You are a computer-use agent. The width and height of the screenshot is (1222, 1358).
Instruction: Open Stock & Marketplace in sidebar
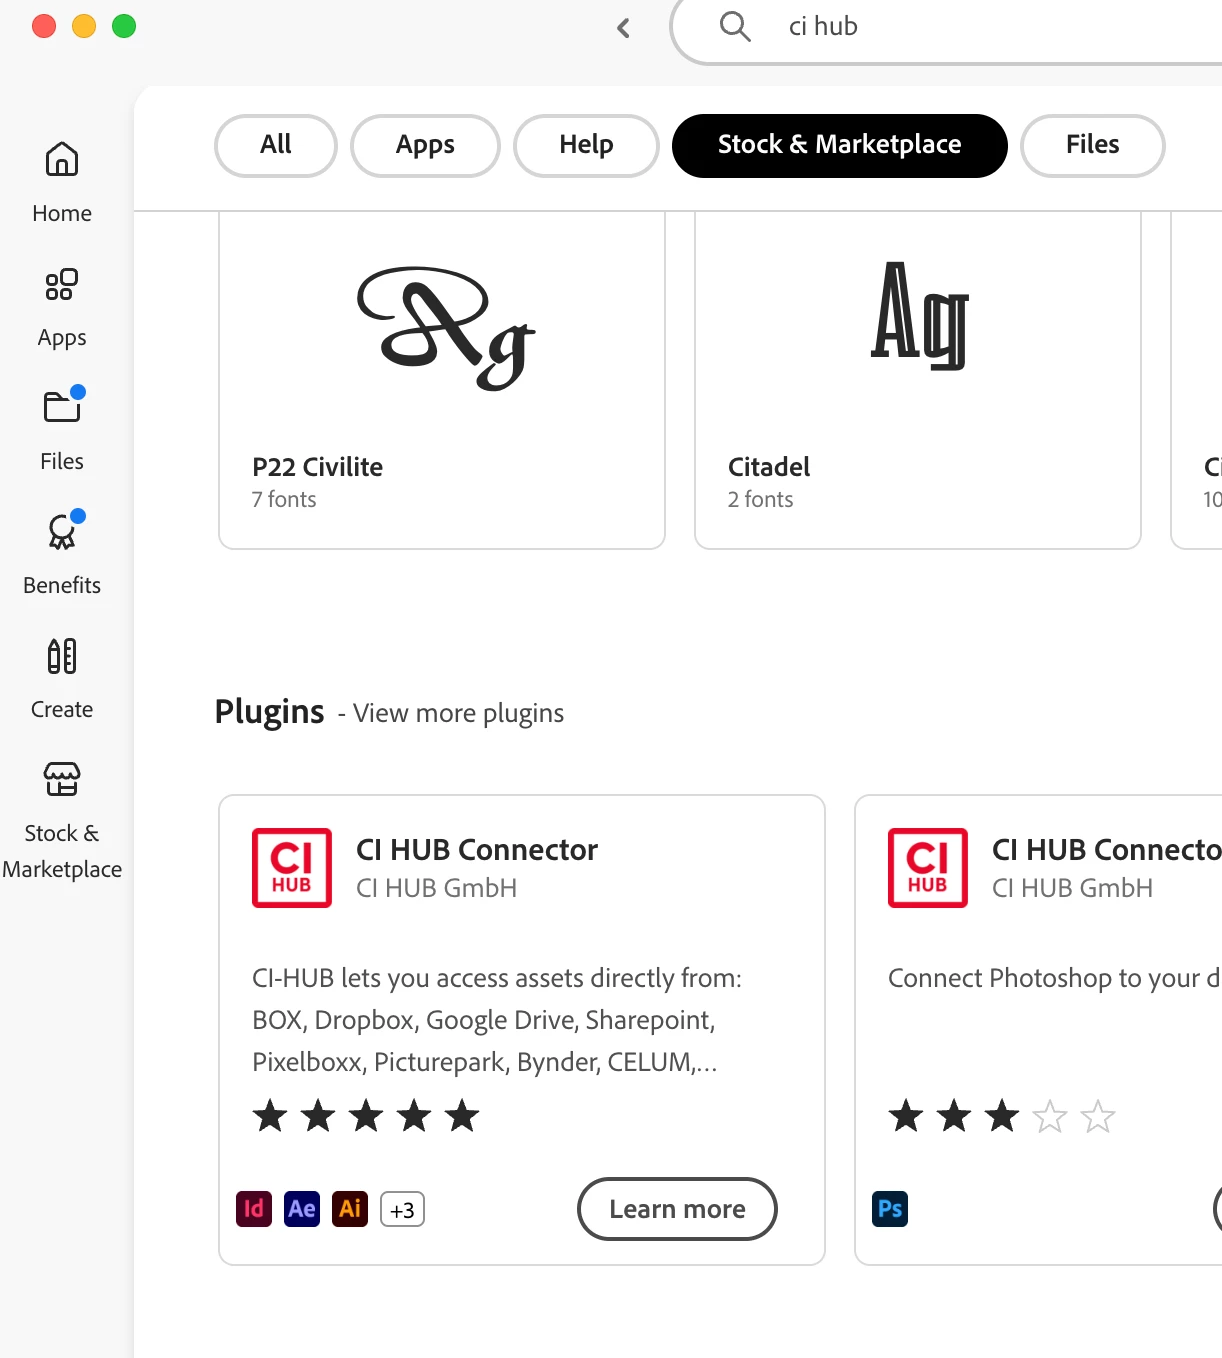[x=62, y=822]
